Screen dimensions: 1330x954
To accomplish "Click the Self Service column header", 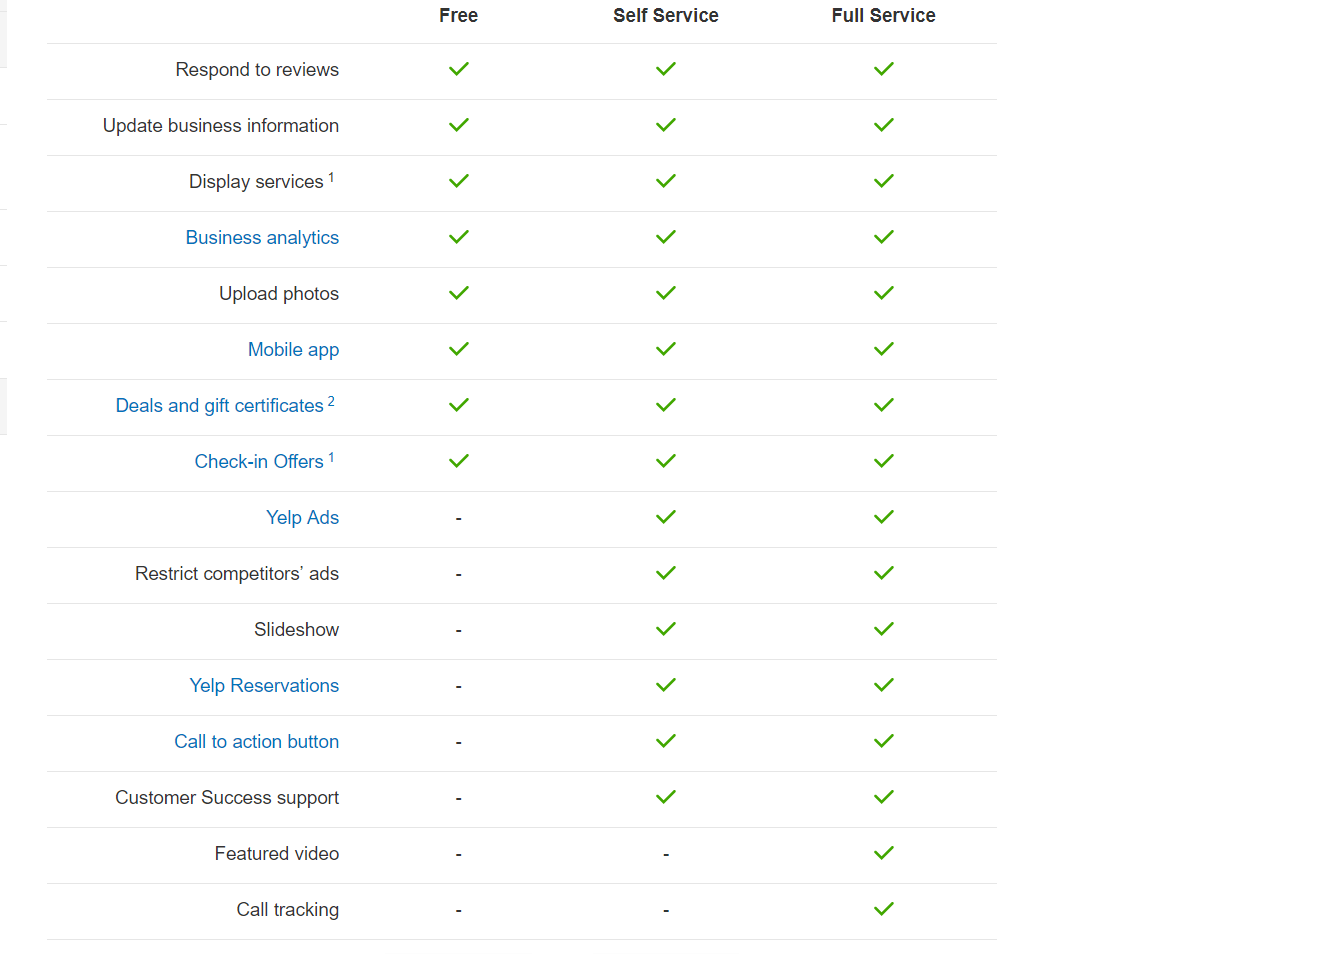I will pos(666,15).
